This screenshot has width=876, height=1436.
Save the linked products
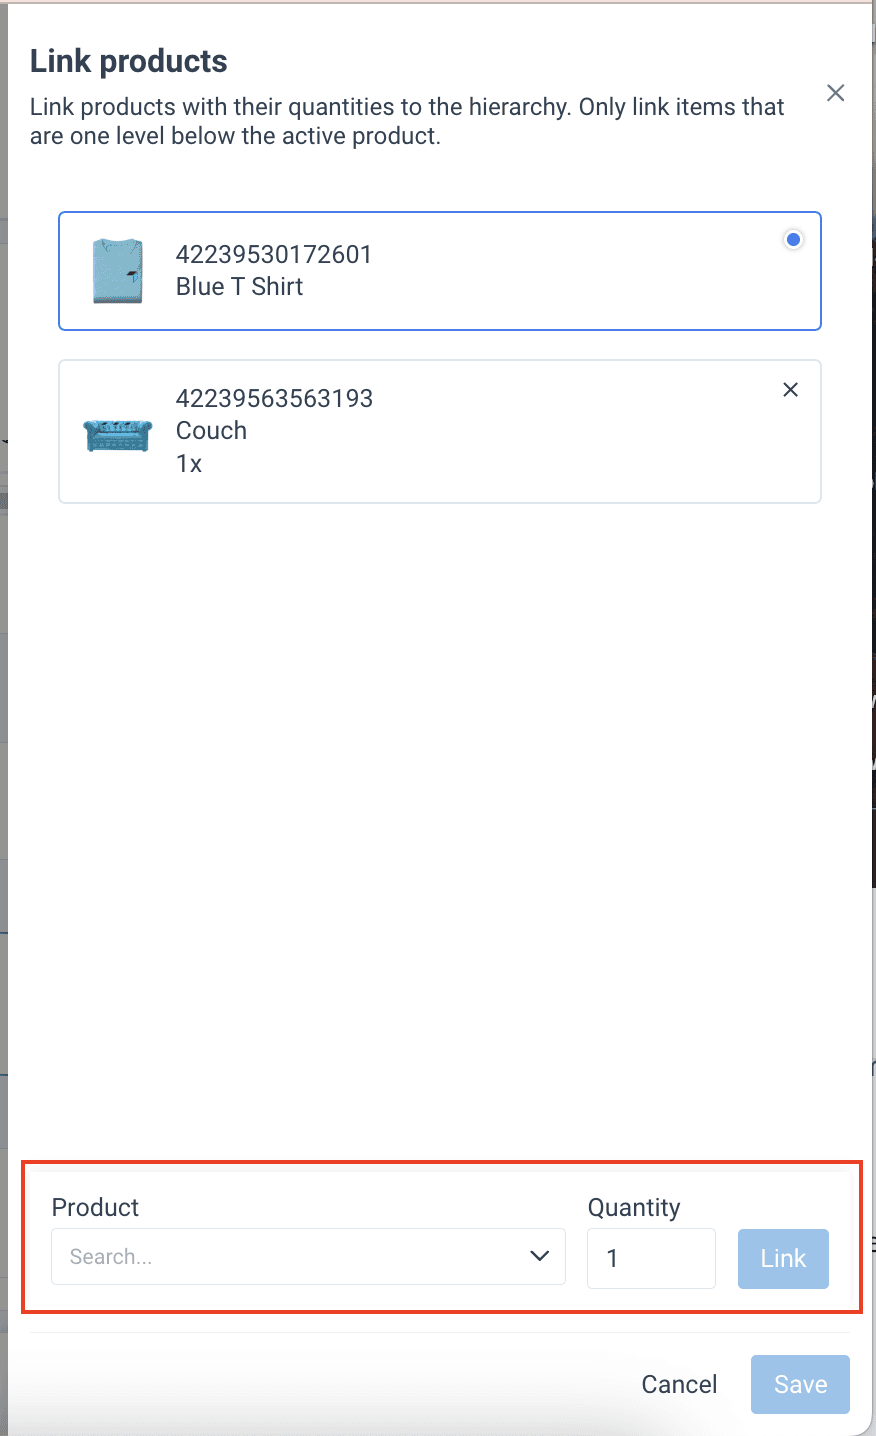(800, 1384)
